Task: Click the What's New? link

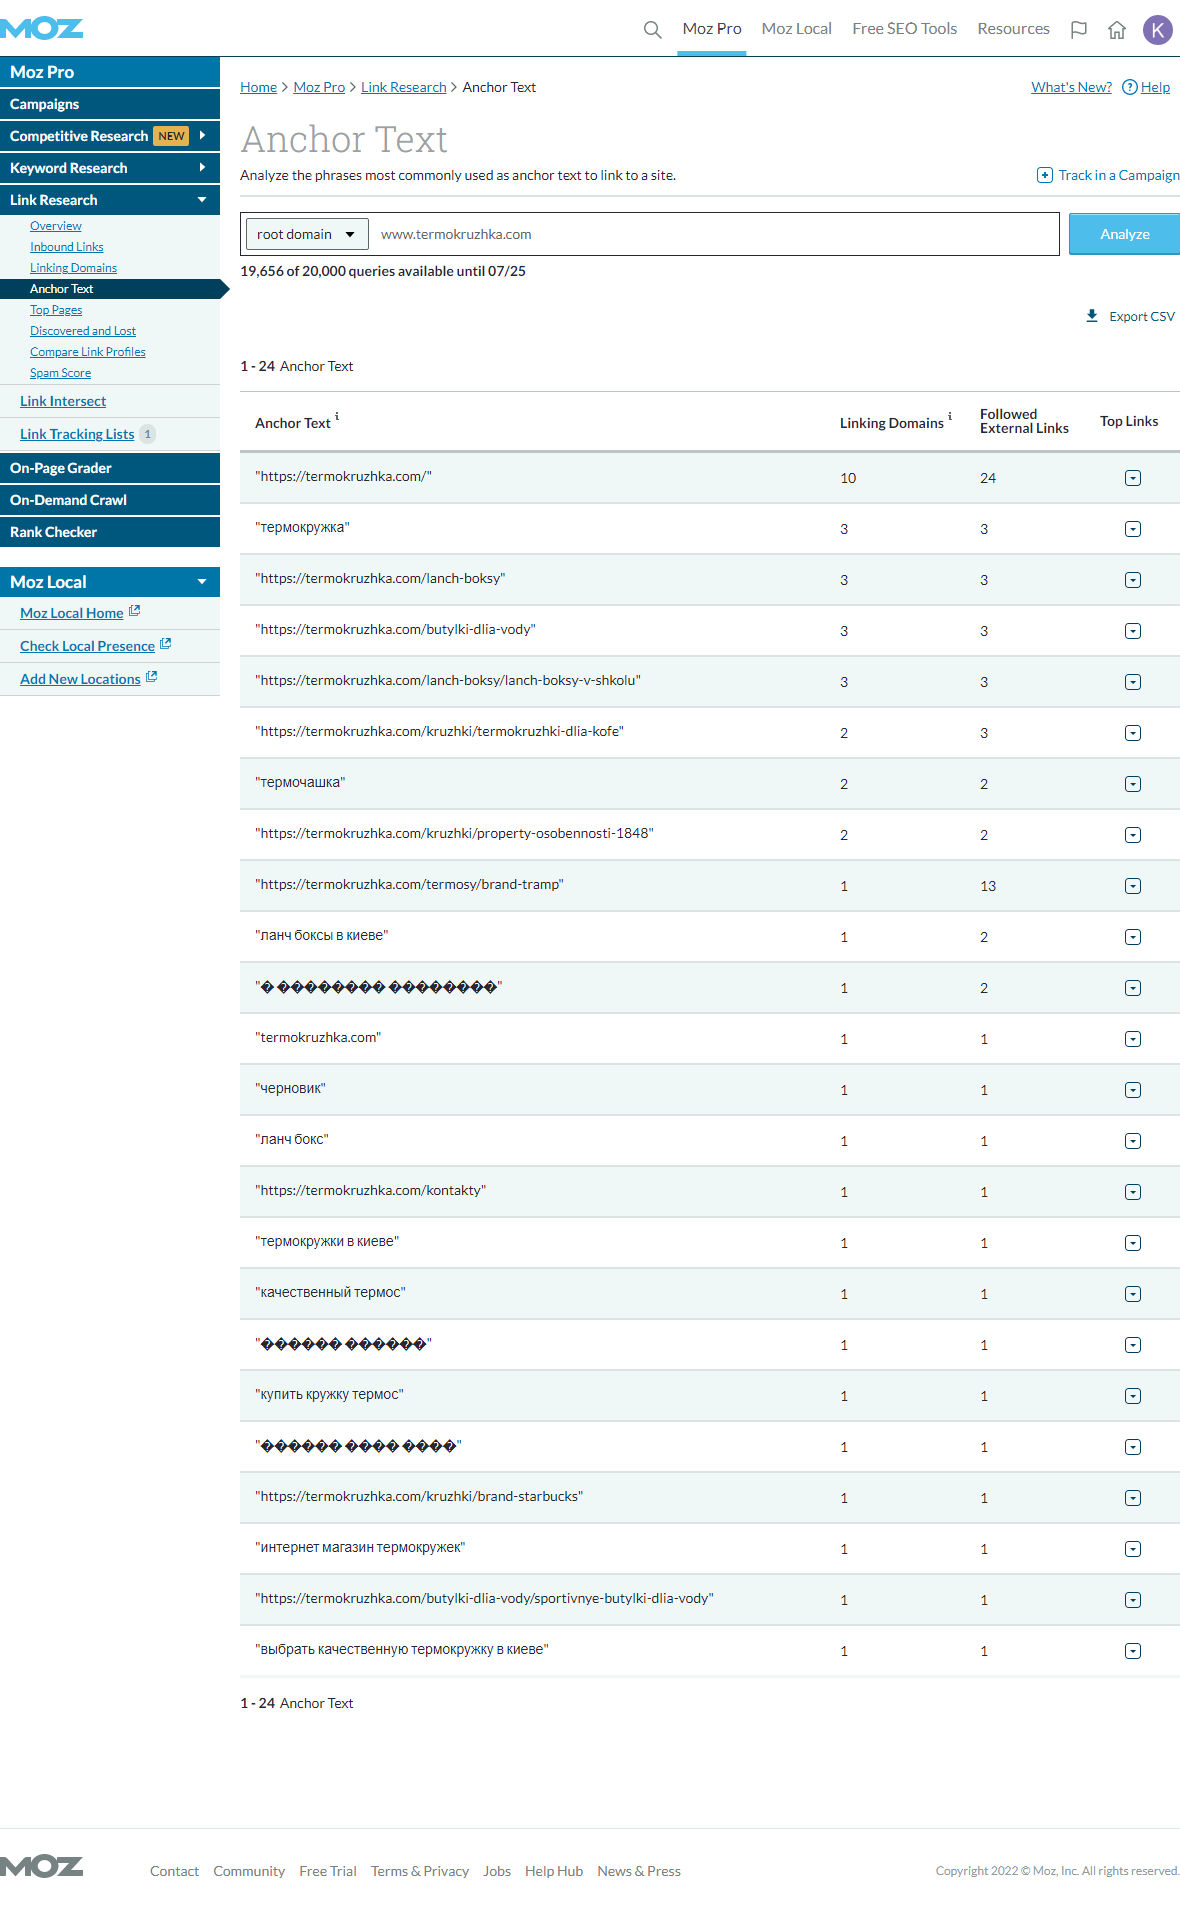Action: pyautogui.click(x=1071, y=87)
